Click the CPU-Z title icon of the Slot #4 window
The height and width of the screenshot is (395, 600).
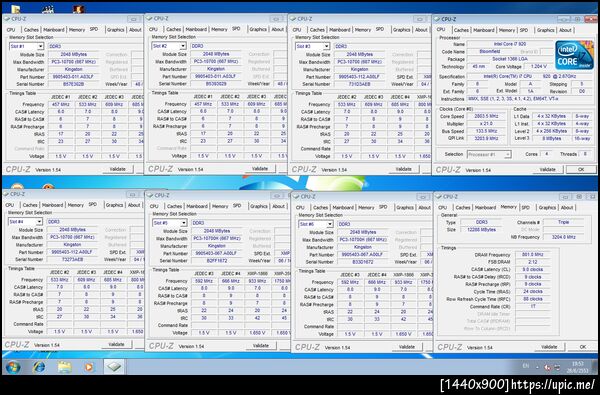click(x=7, y=194)
